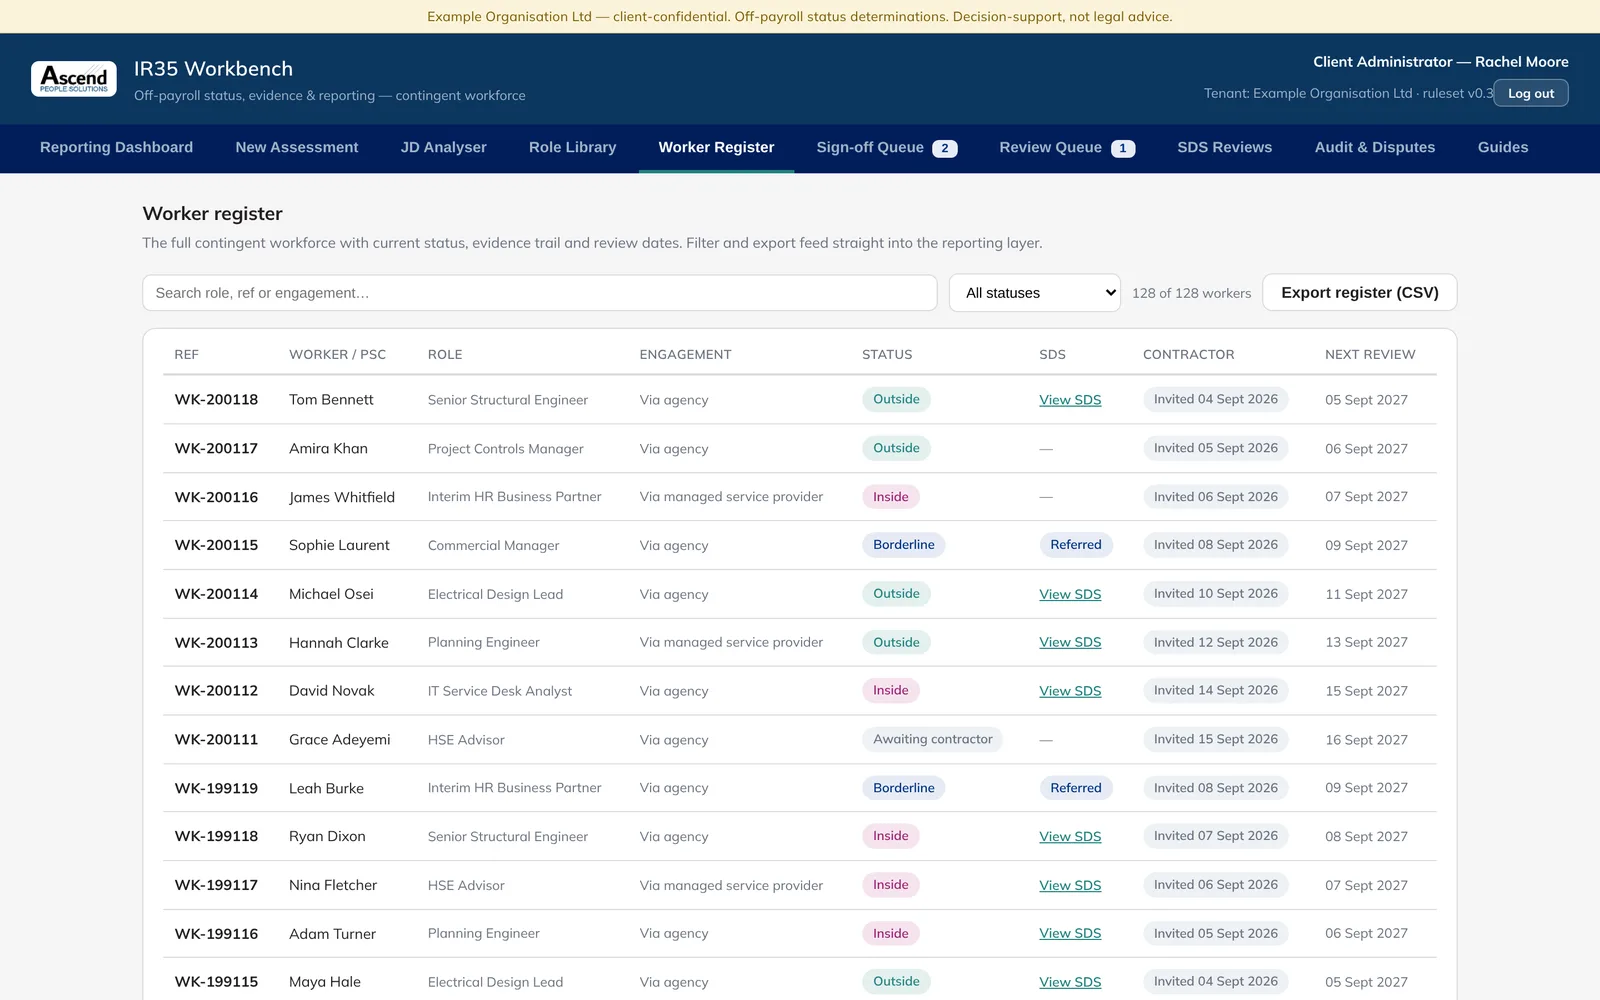View SDS for Adam Turner
This screenshot has height=1000, width=1600.
pyautogui.click(x=1070, y=933)
